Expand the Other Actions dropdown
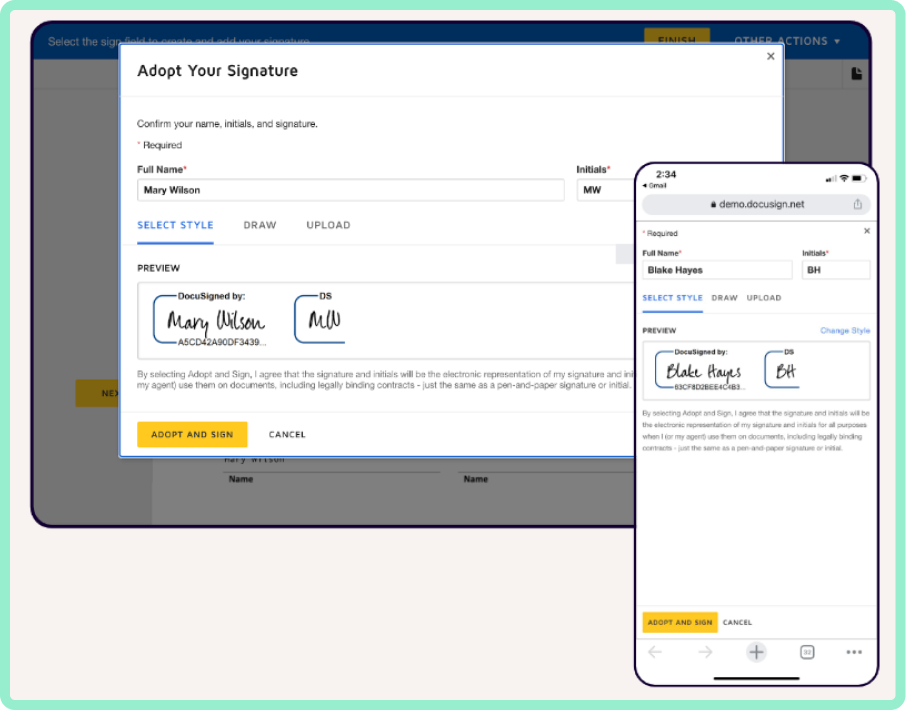Viewport: 906px width, 710px height. 787,41
